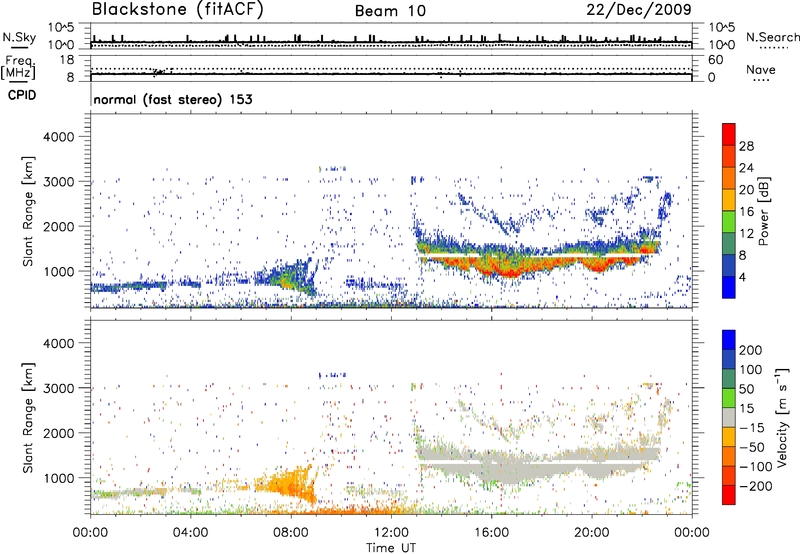Viewport: 800px width, 554px height.
Task: Click the '28' value on Power color bar
Action: point(746,146)
